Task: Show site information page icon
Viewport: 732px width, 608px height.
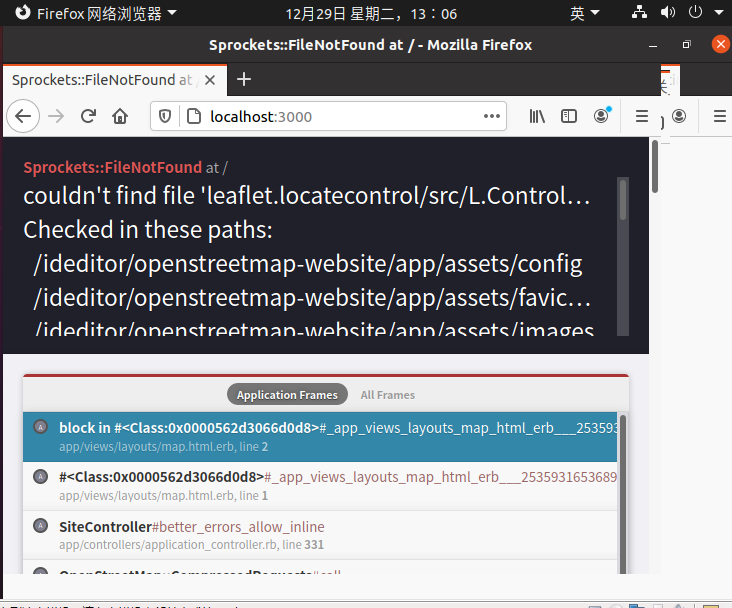Action: click(194, 116)
